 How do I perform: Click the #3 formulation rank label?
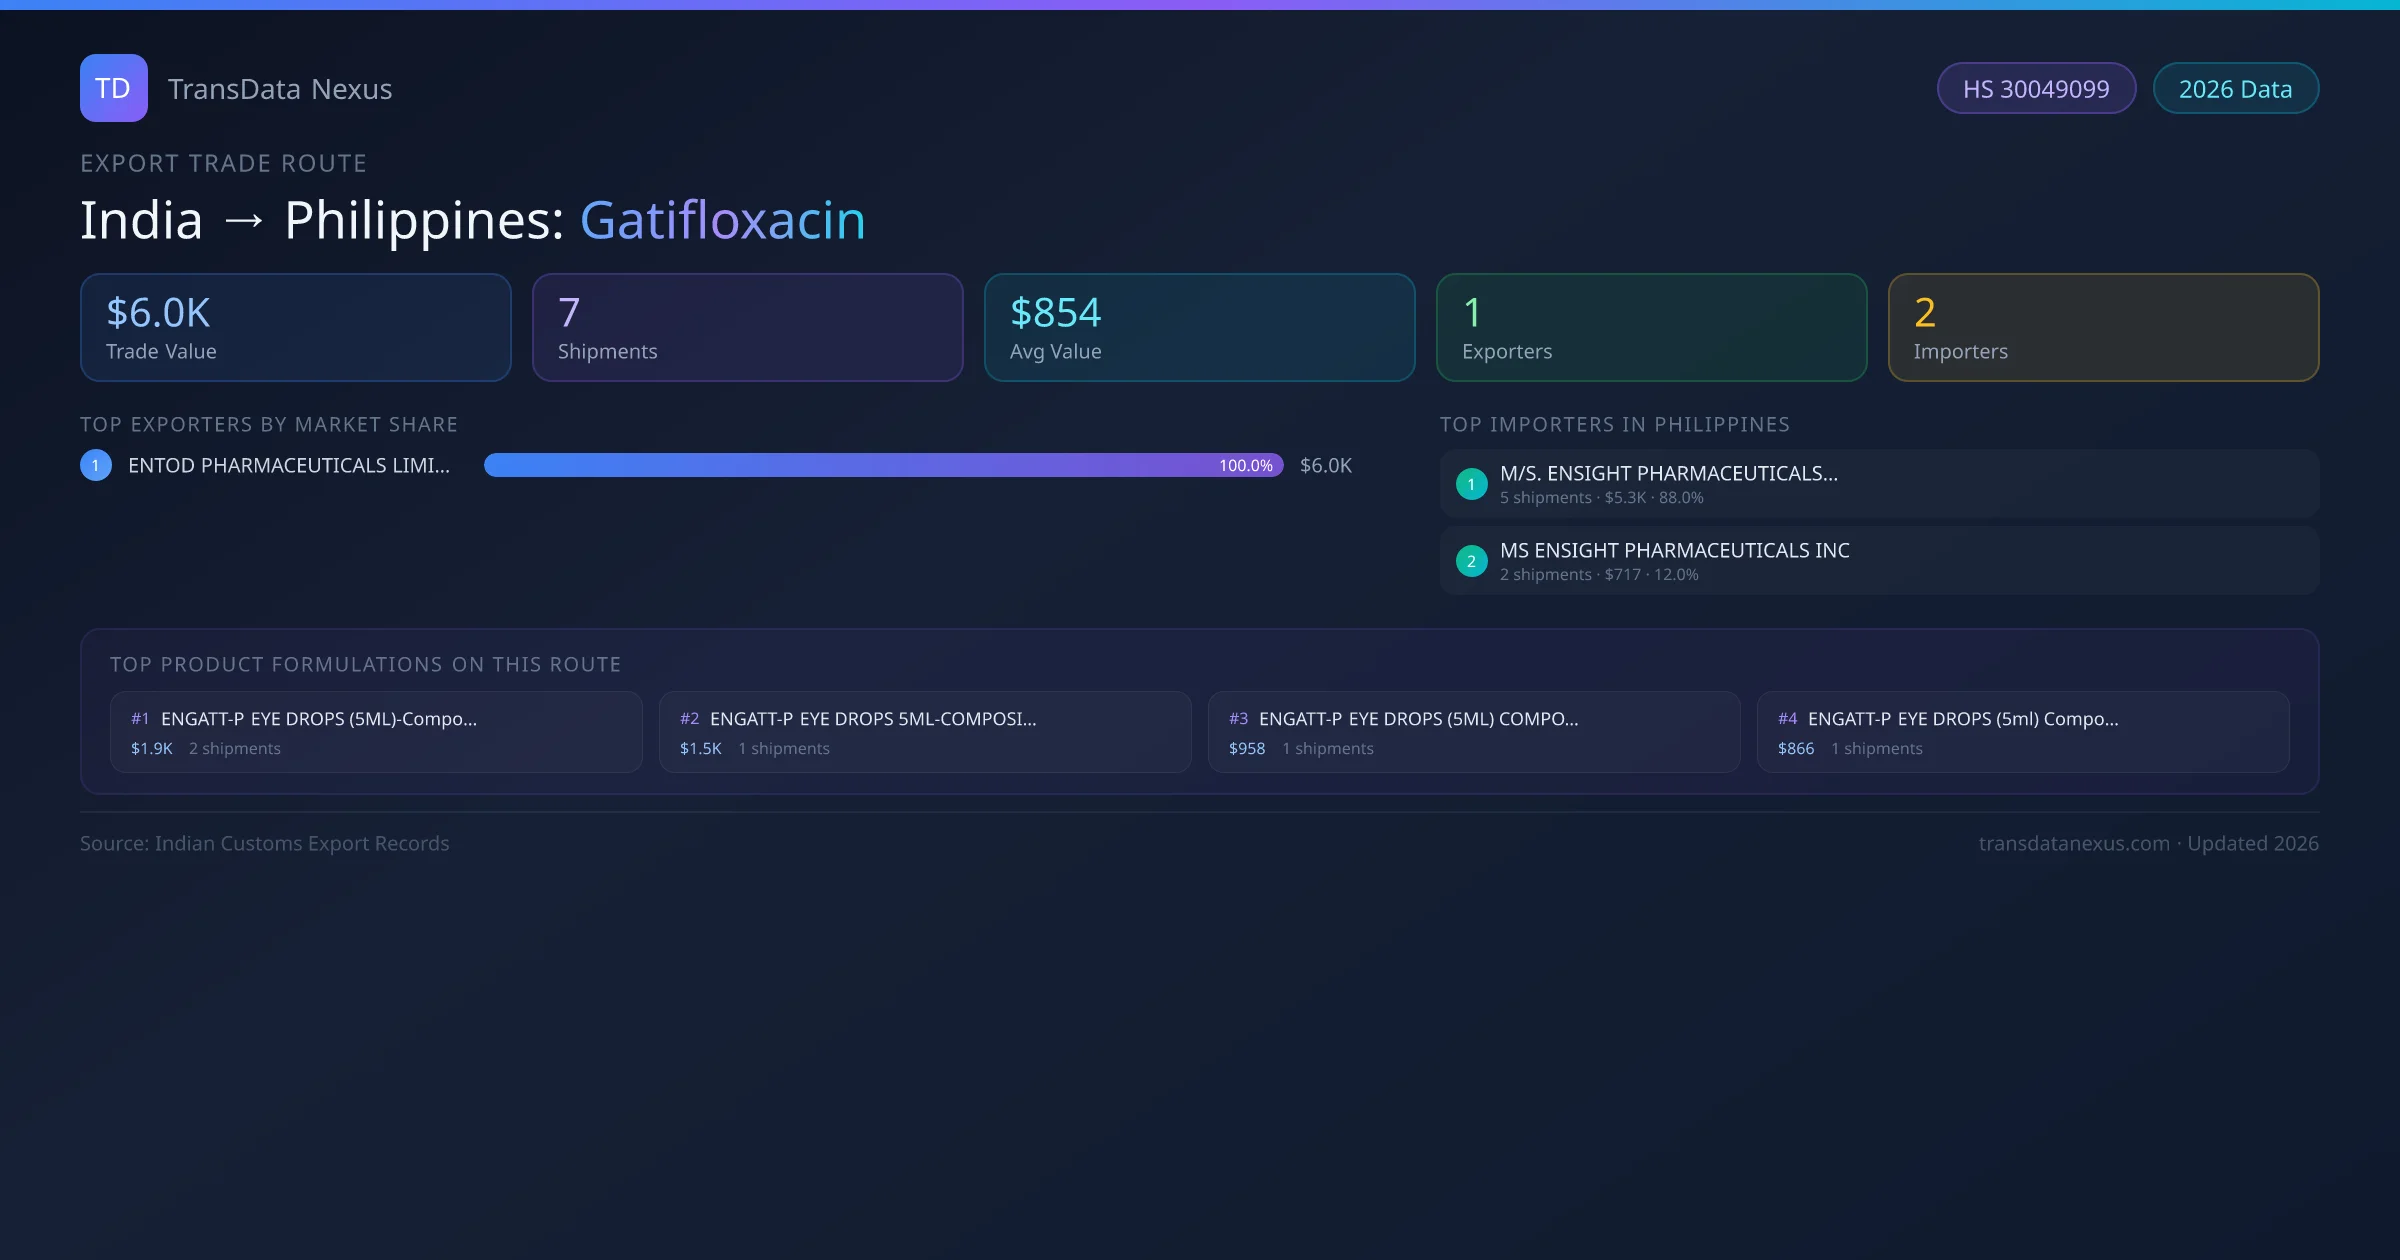(x=1238, y=719)
